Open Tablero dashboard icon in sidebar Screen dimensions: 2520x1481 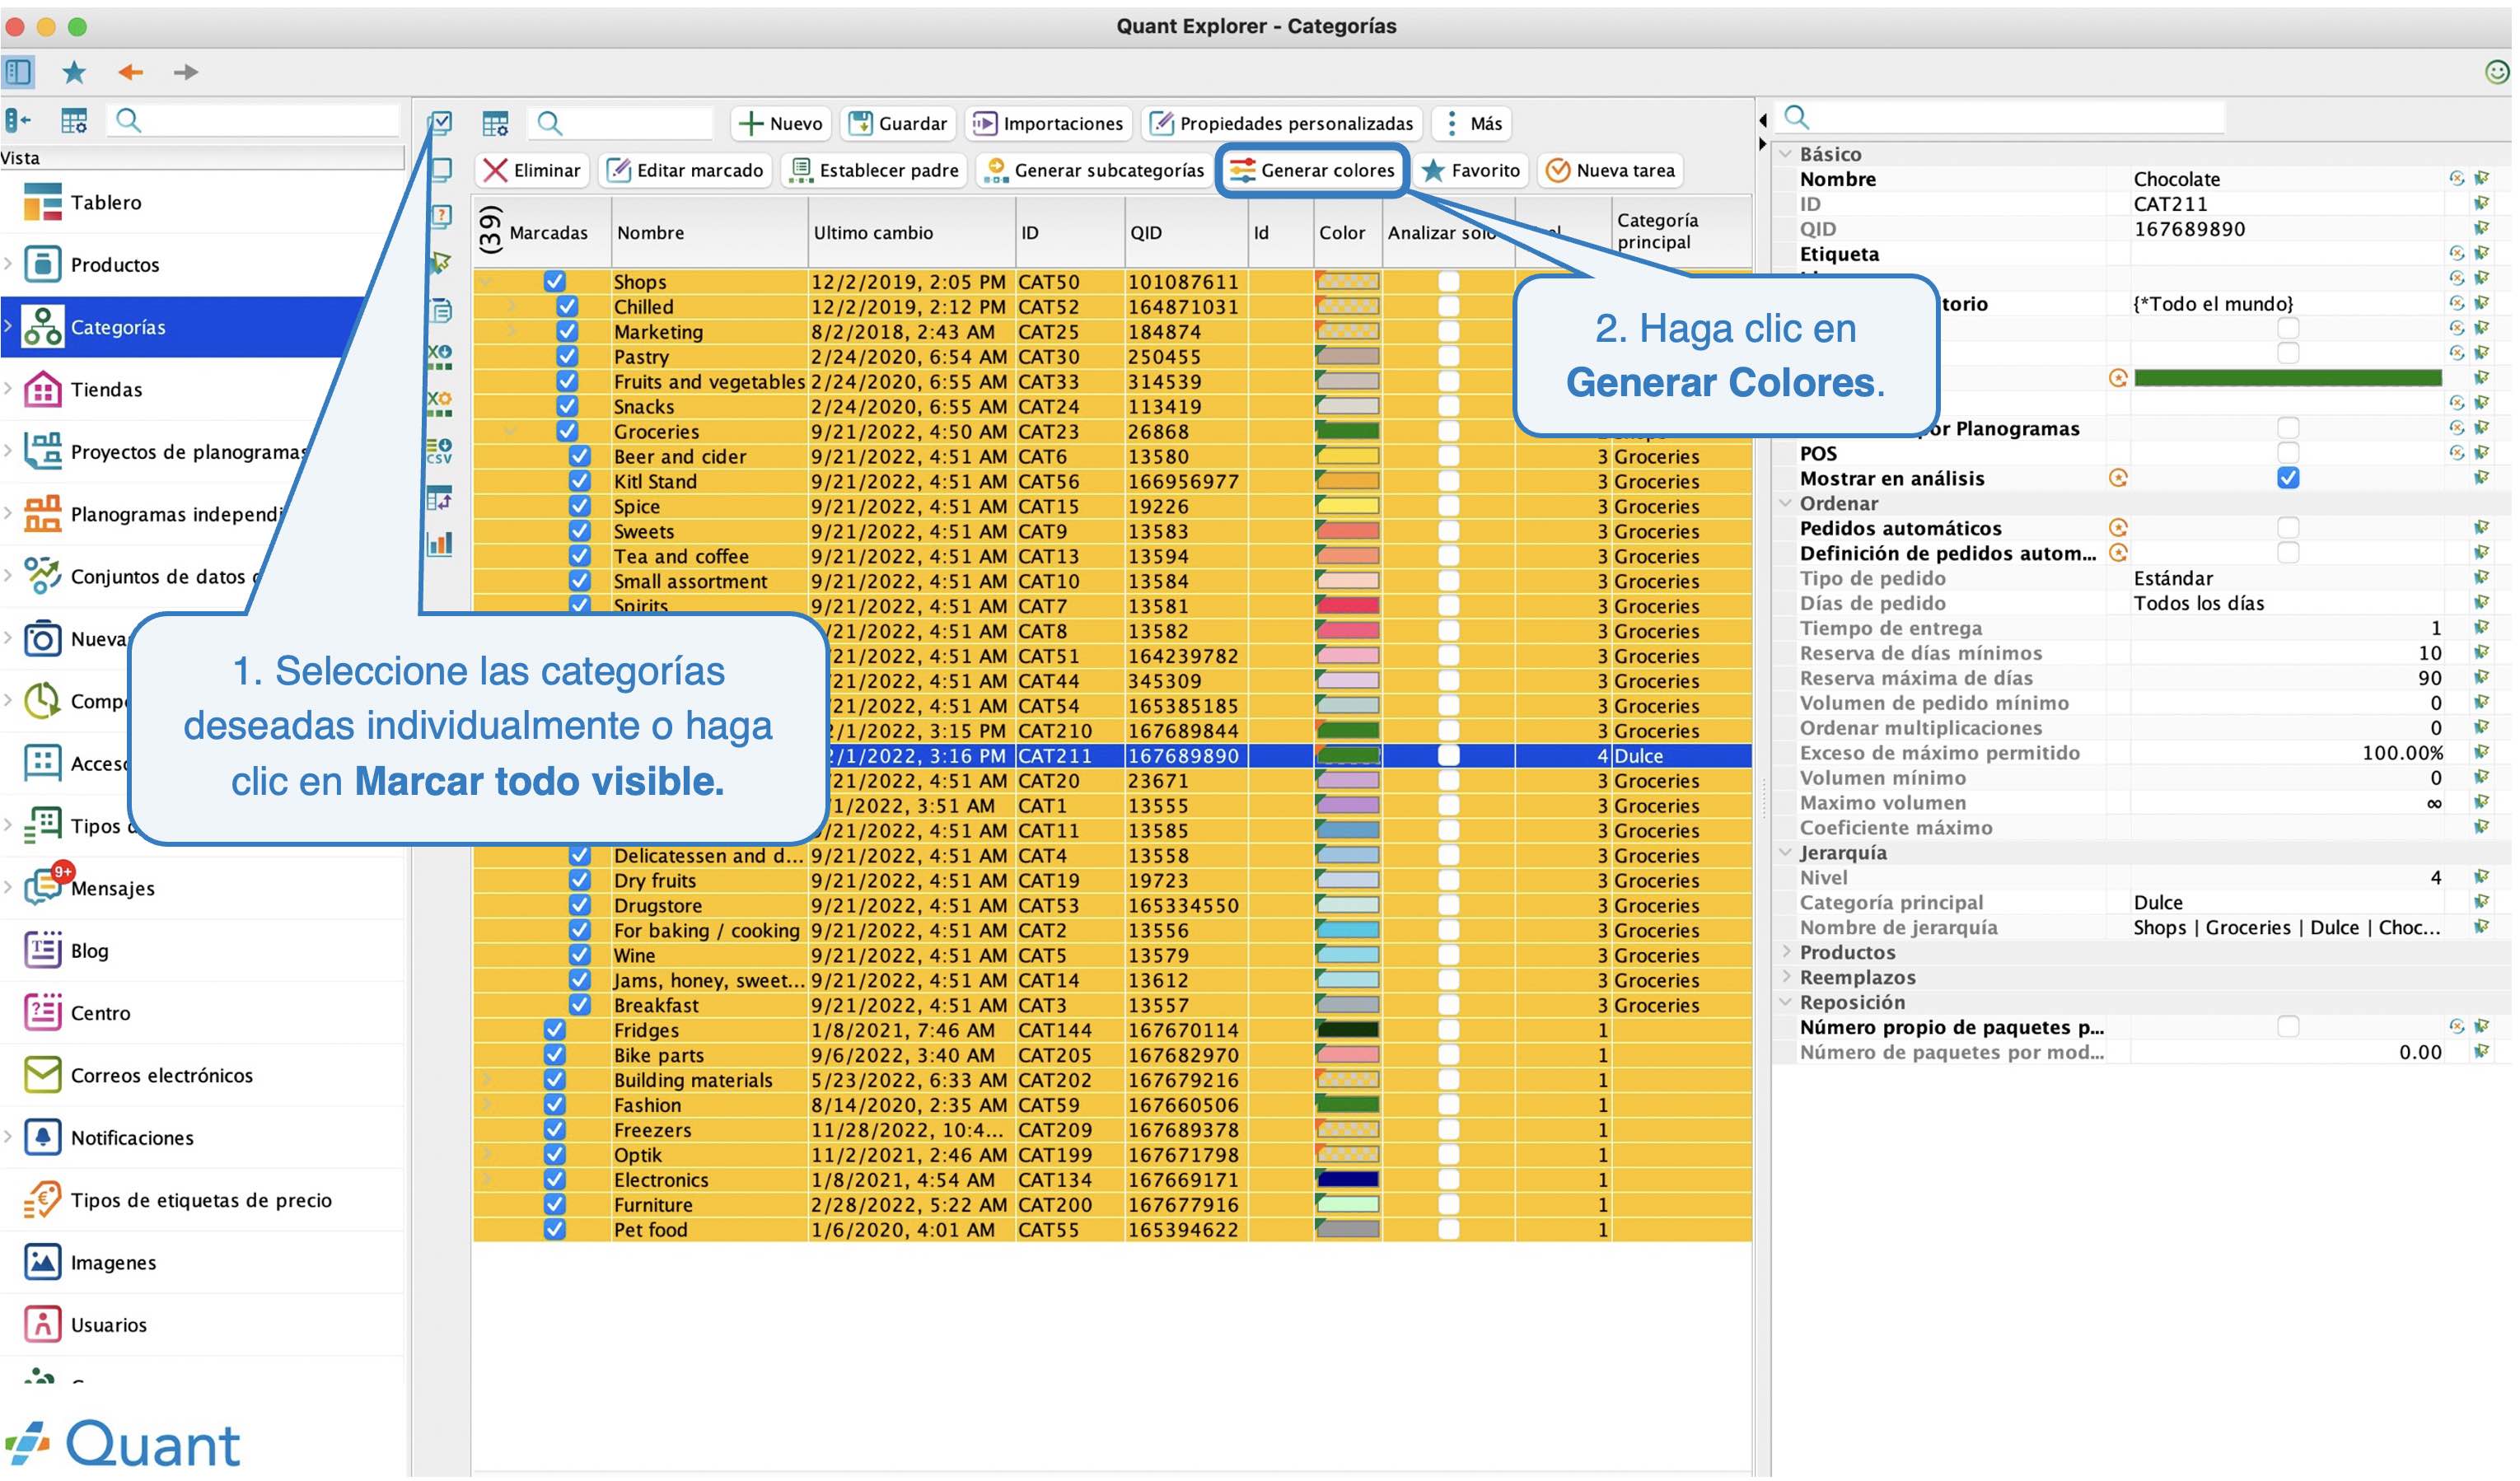(42, 202)
